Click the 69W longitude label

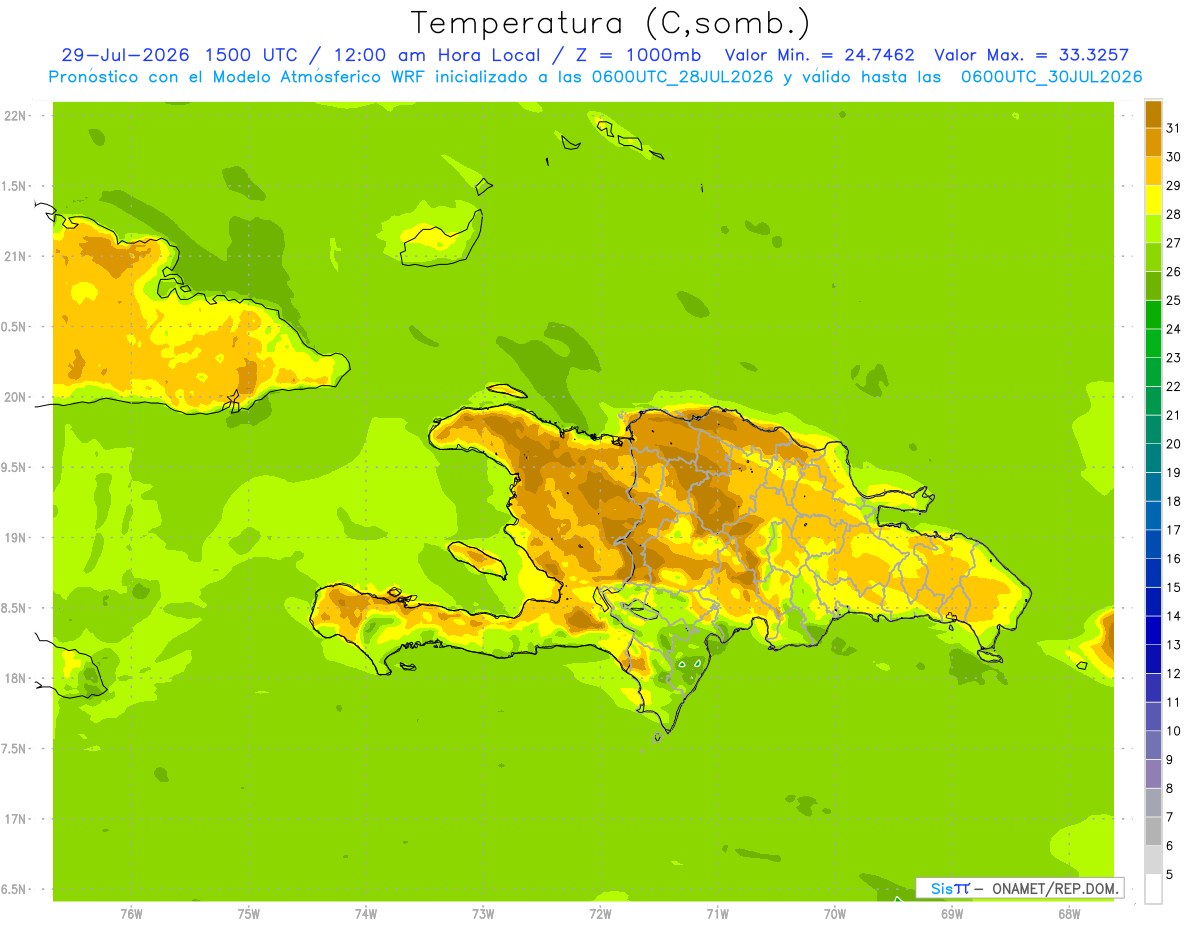(x=952, y=914)
